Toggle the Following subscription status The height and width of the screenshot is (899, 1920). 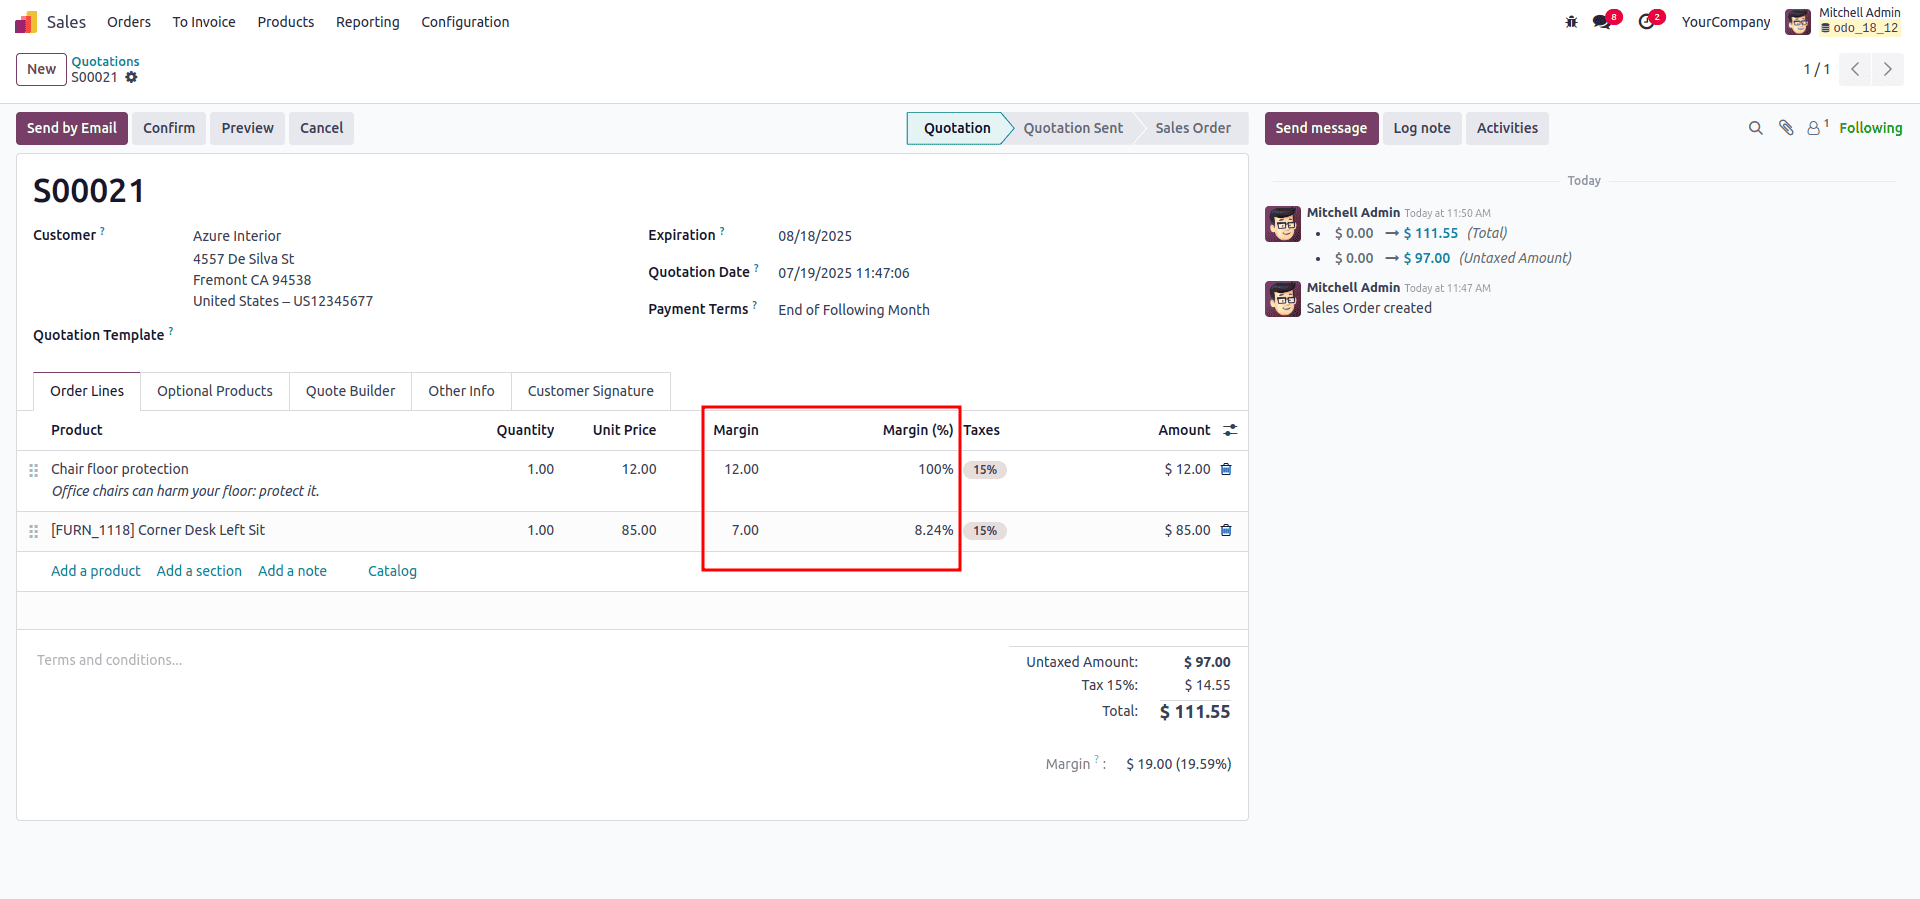[1870, 128]
